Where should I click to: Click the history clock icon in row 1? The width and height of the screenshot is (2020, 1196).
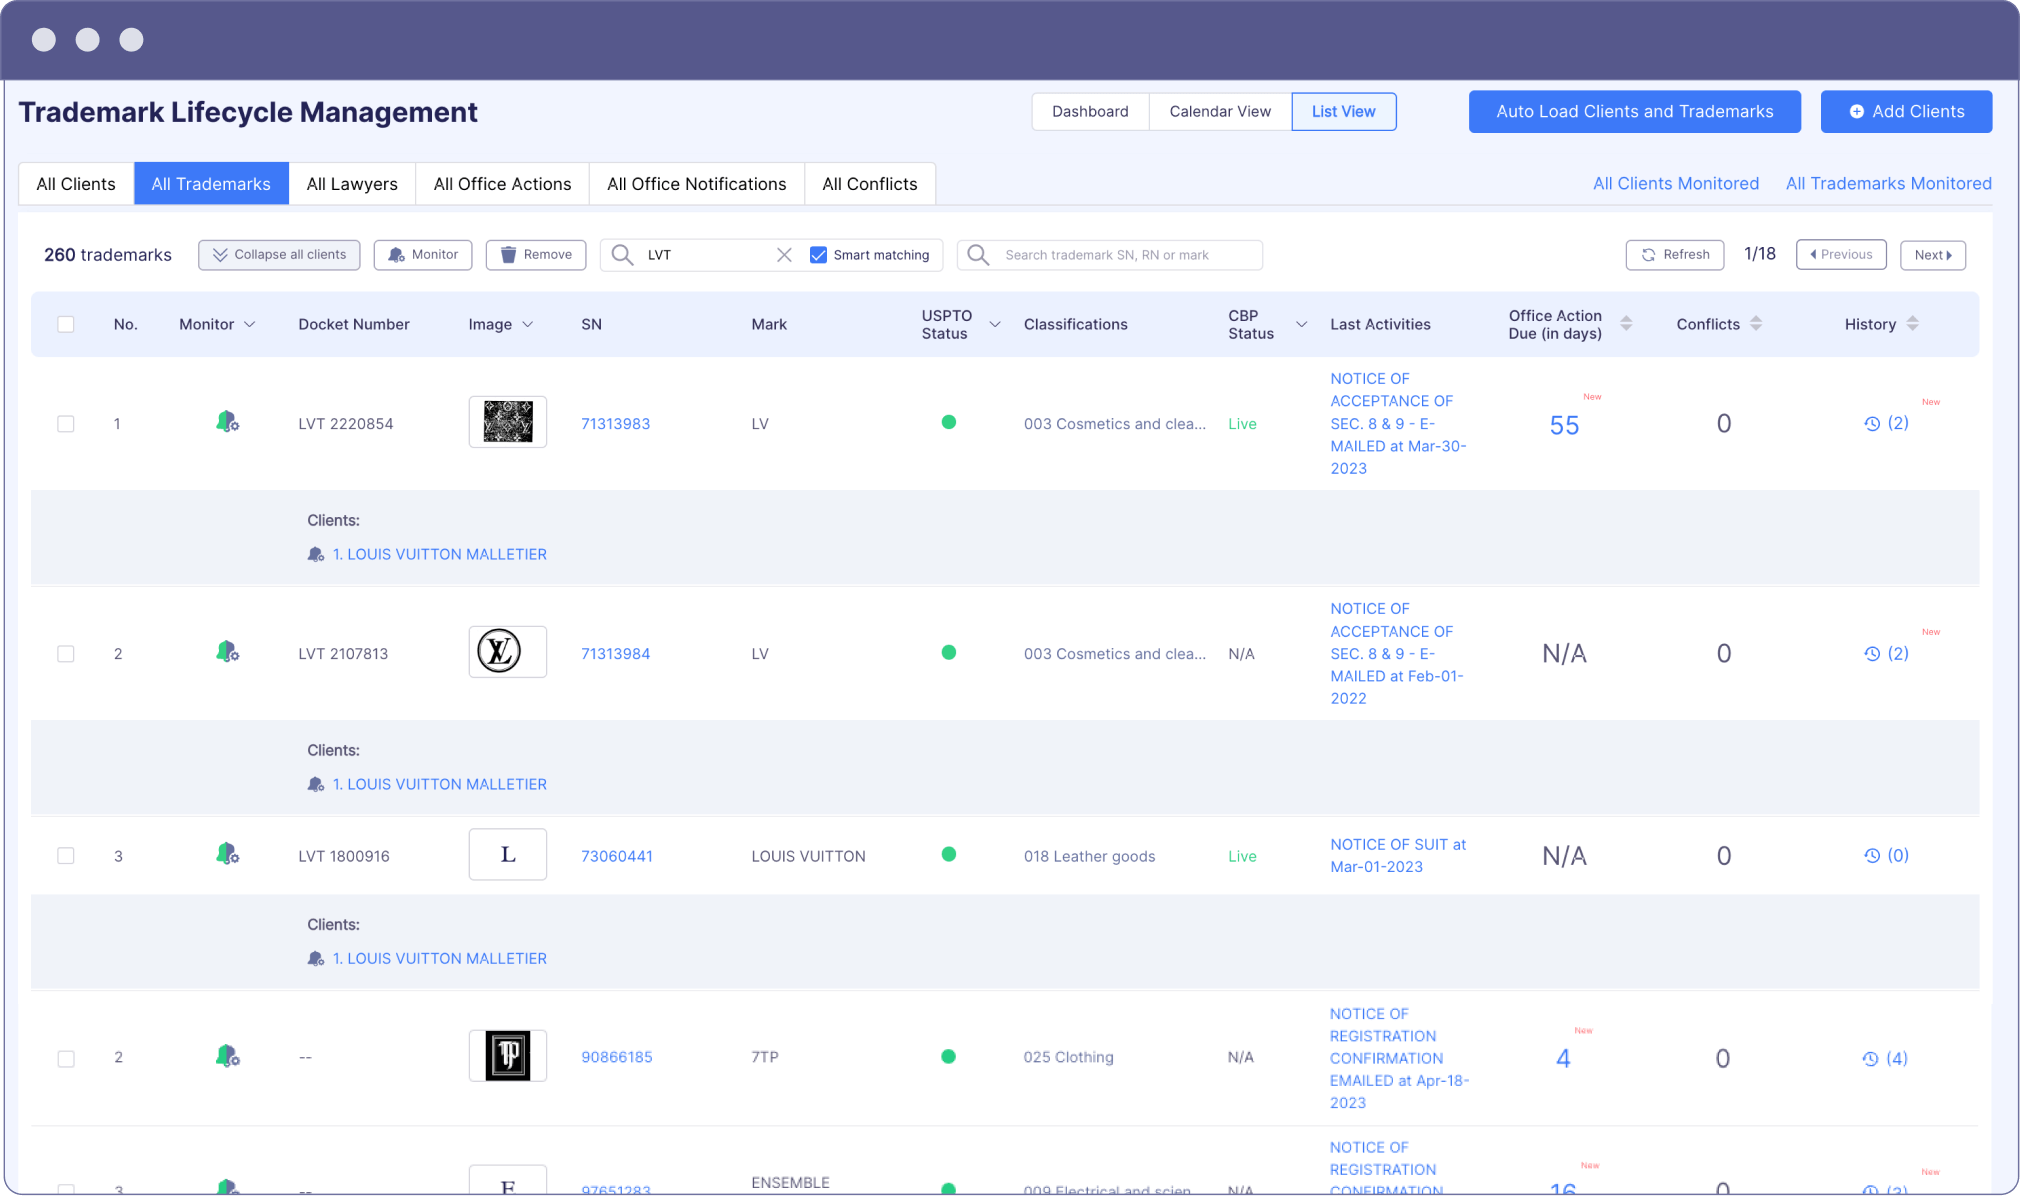[x=1872, y=424]
